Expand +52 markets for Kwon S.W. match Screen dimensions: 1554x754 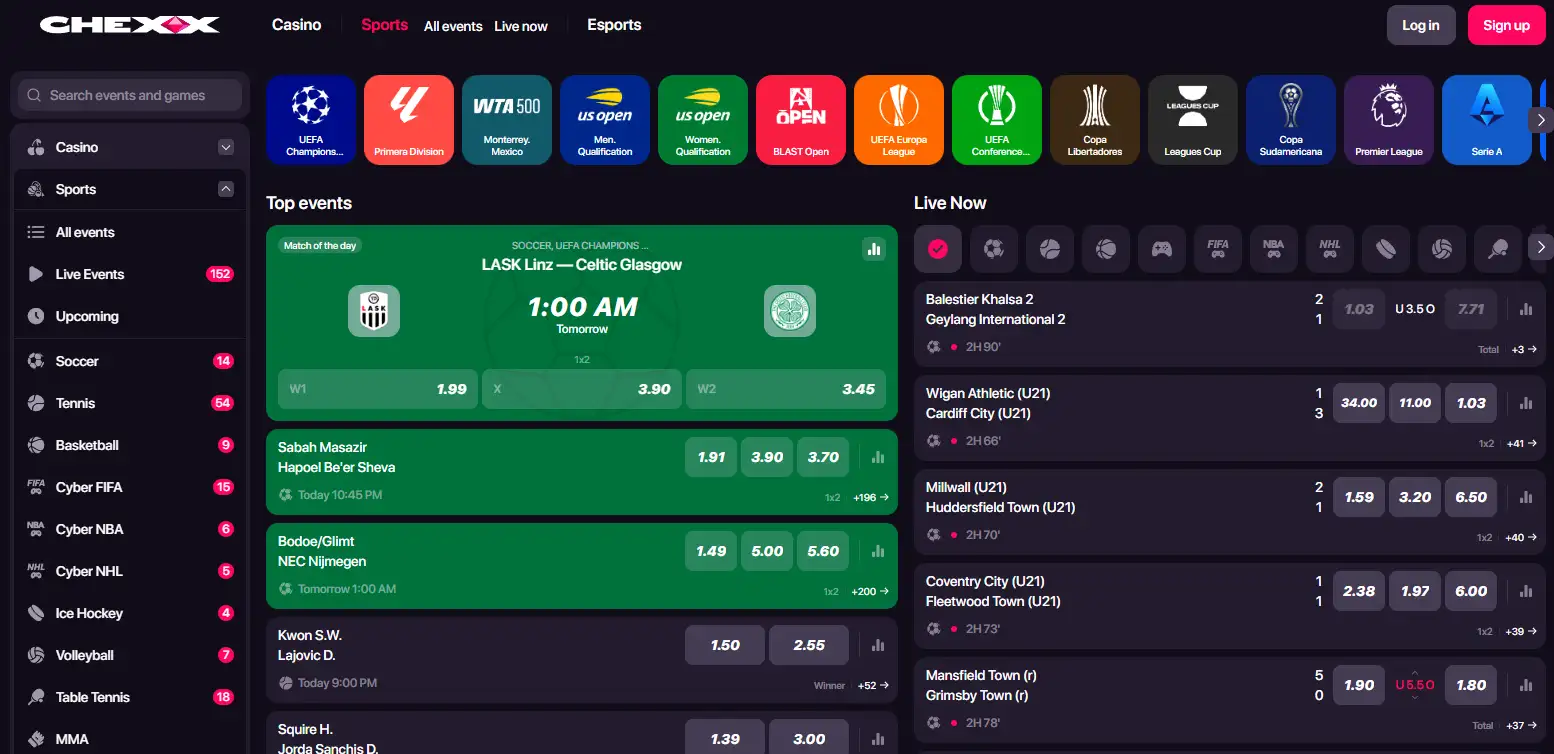point(873,685)
